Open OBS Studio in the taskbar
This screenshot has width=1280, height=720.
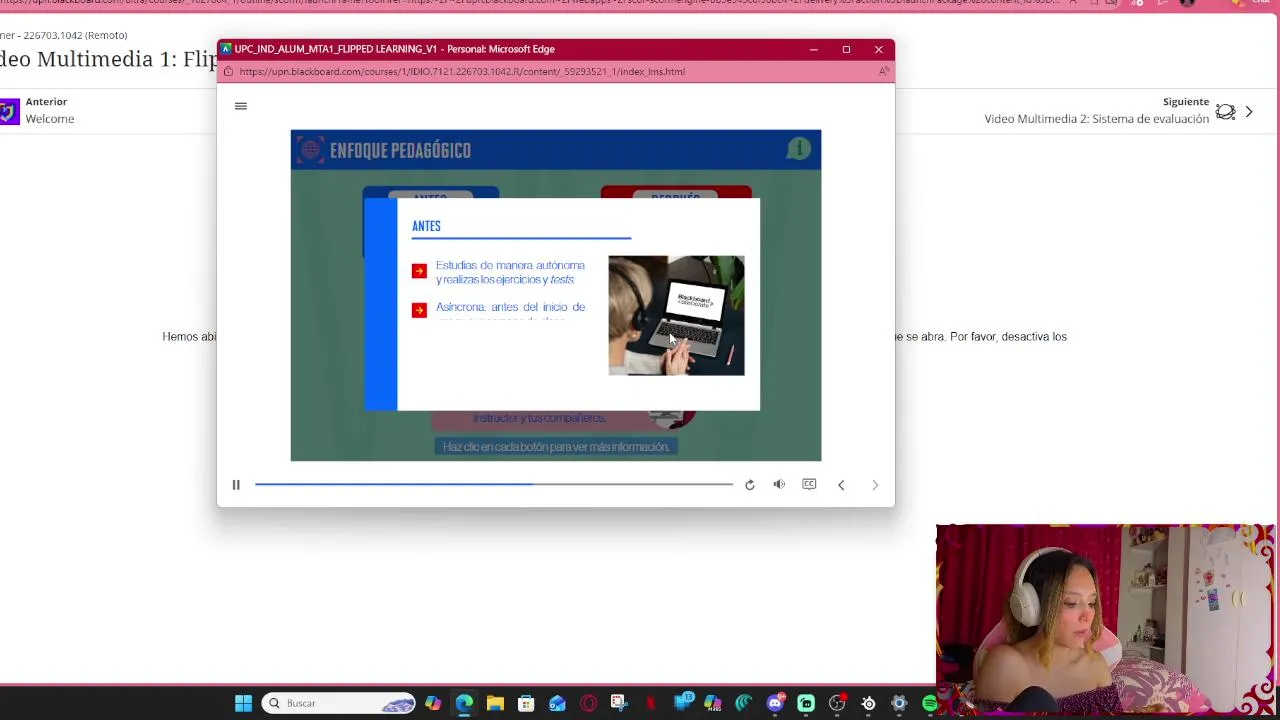(x=837, y=703)
